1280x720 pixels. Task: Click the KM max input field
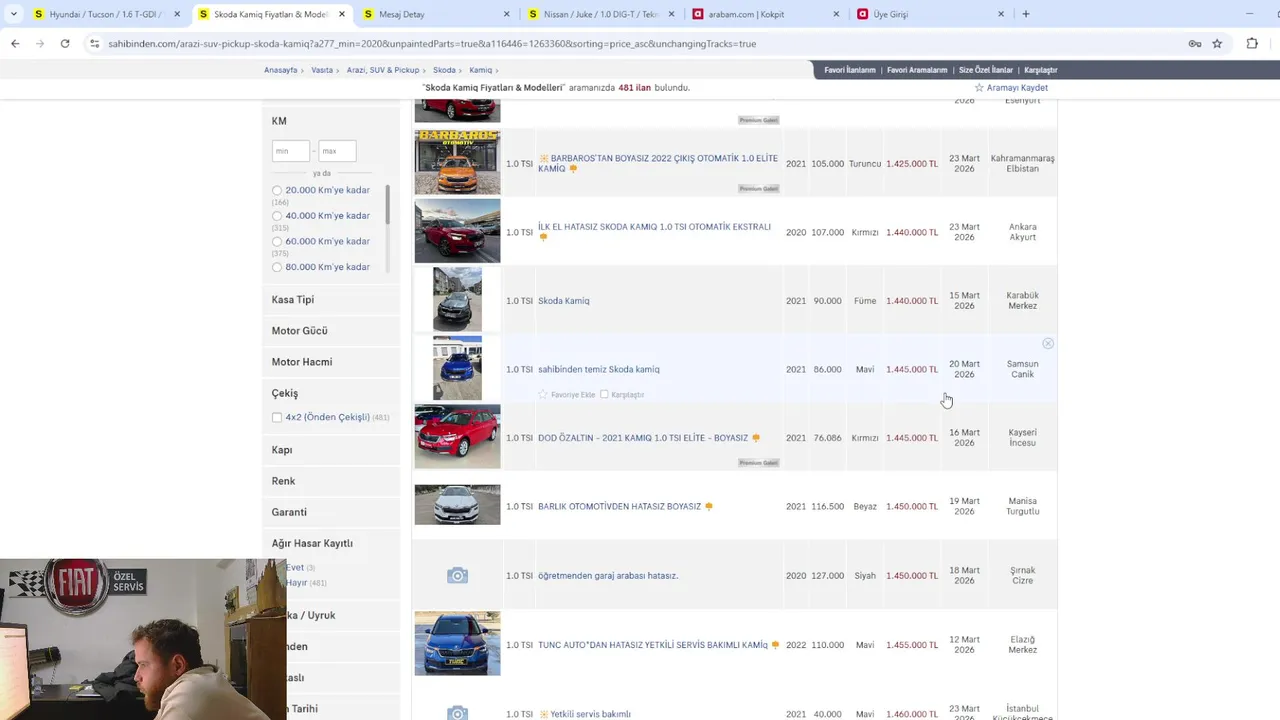click(337, 151)
